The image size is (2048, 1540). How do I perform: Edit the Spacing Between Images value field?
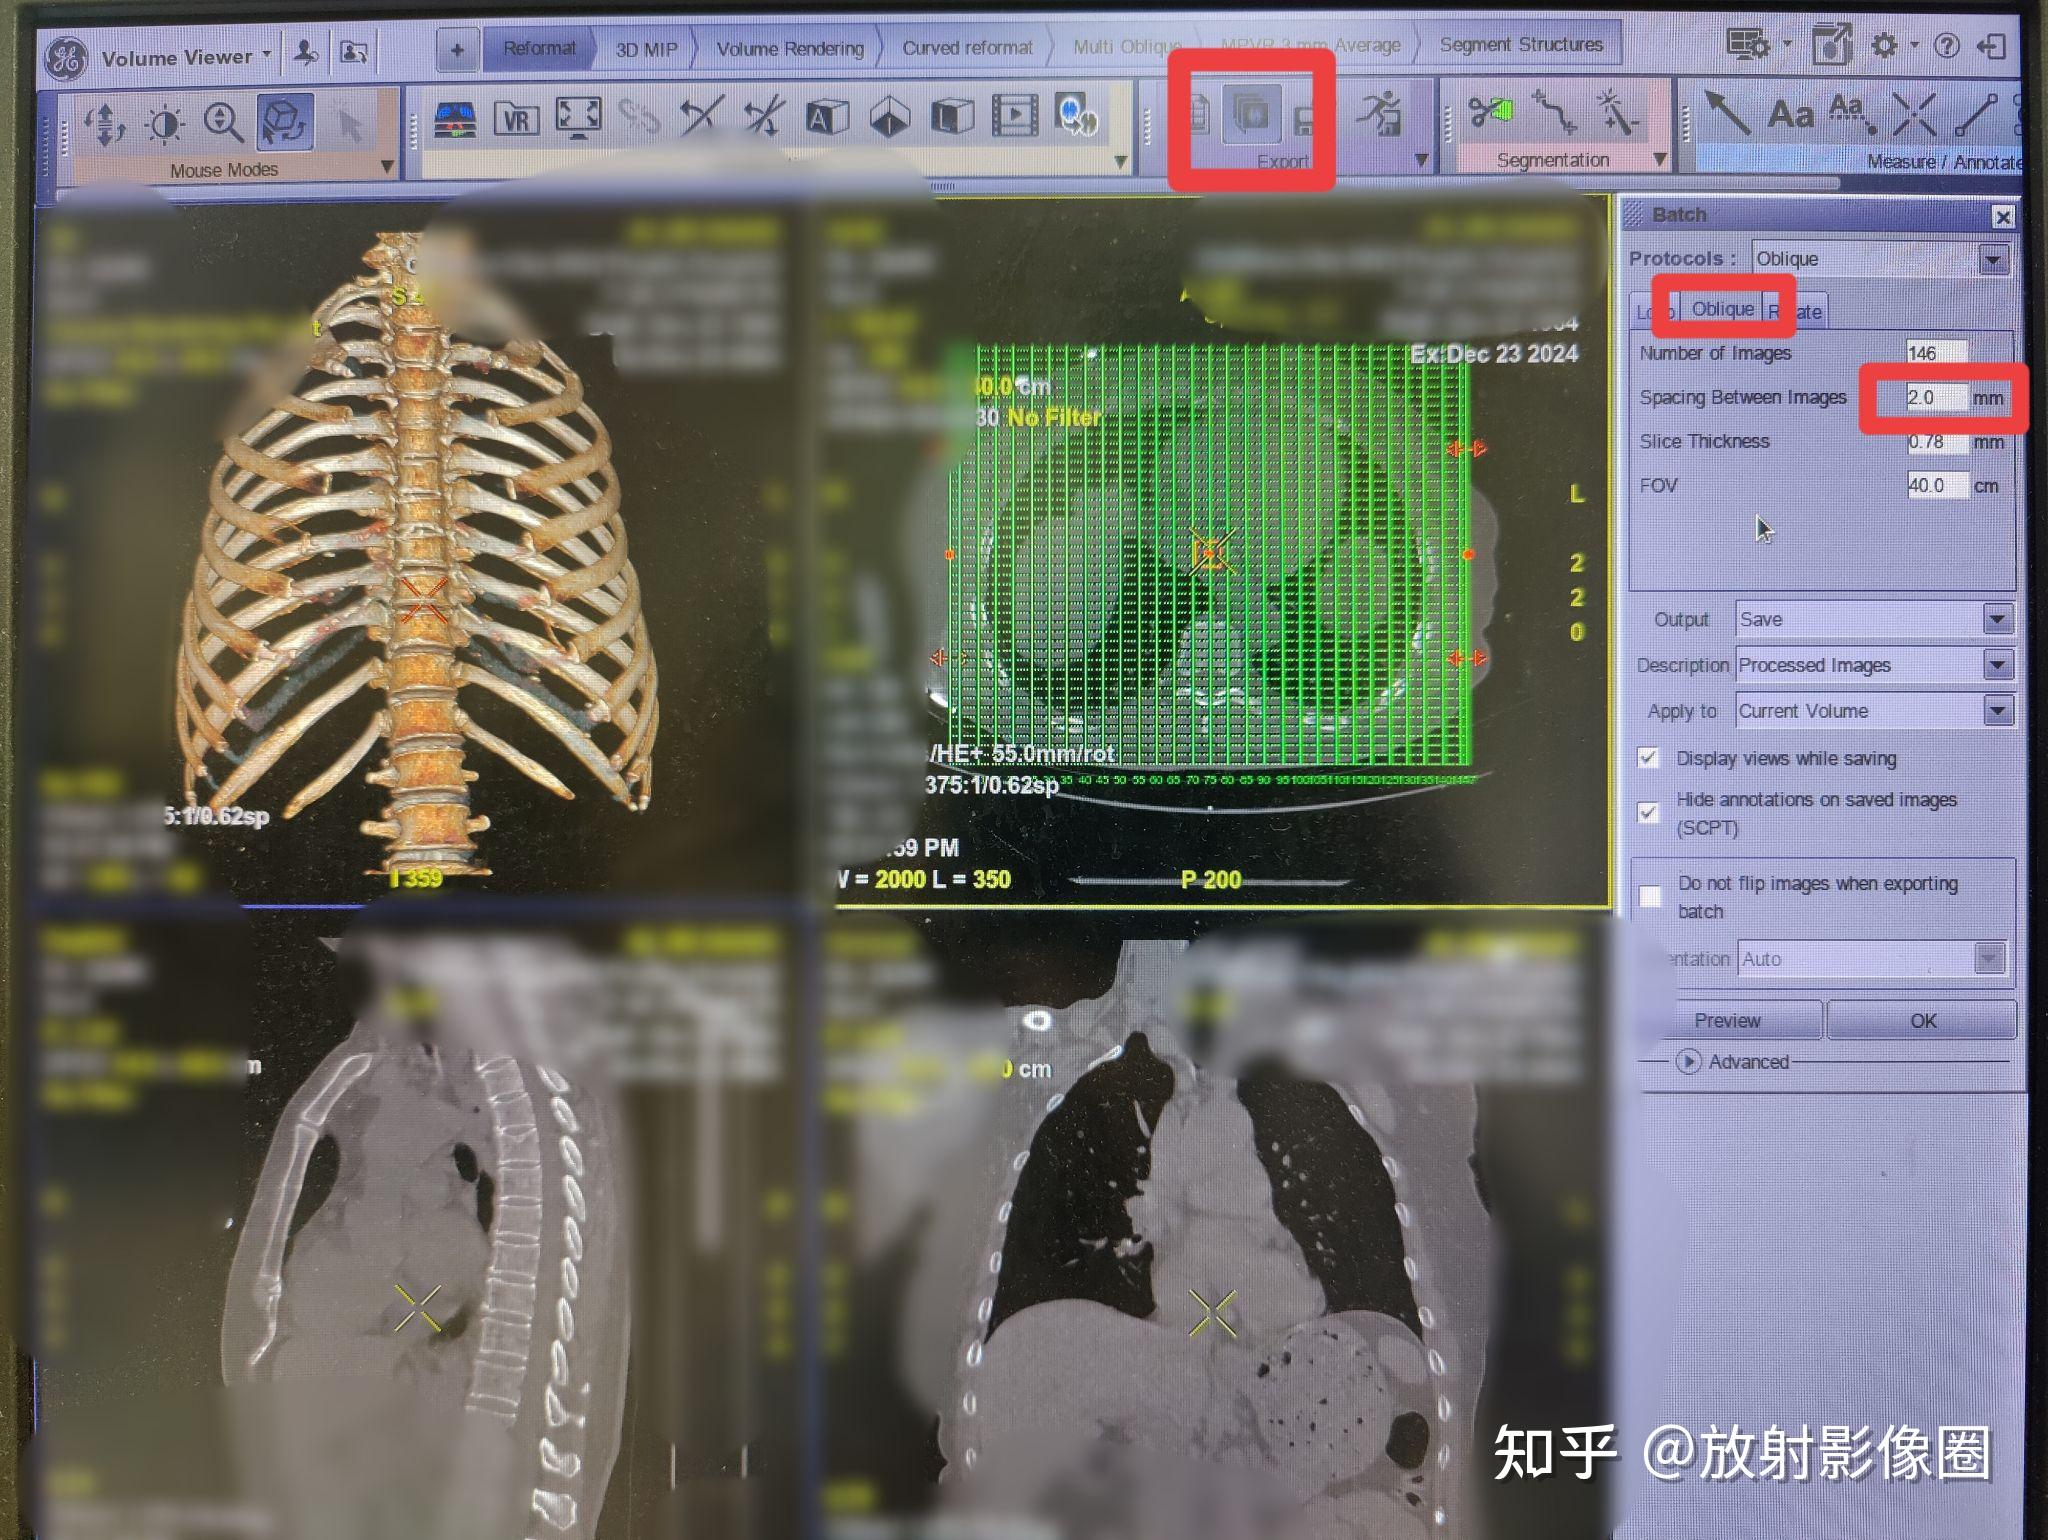1938,397
